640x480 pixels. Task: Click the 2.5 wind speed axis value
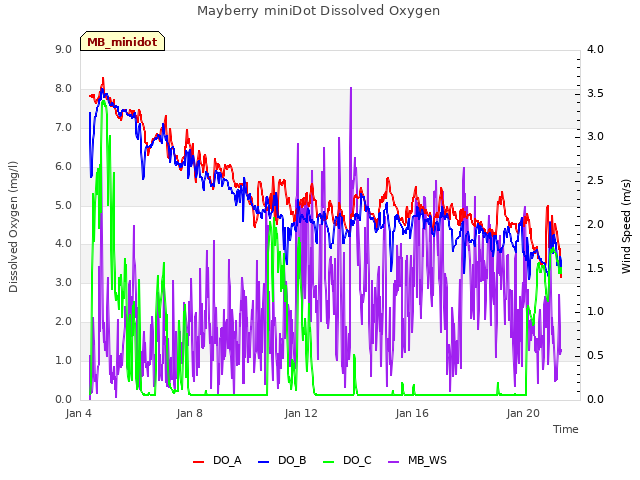[x=596, y=180]
